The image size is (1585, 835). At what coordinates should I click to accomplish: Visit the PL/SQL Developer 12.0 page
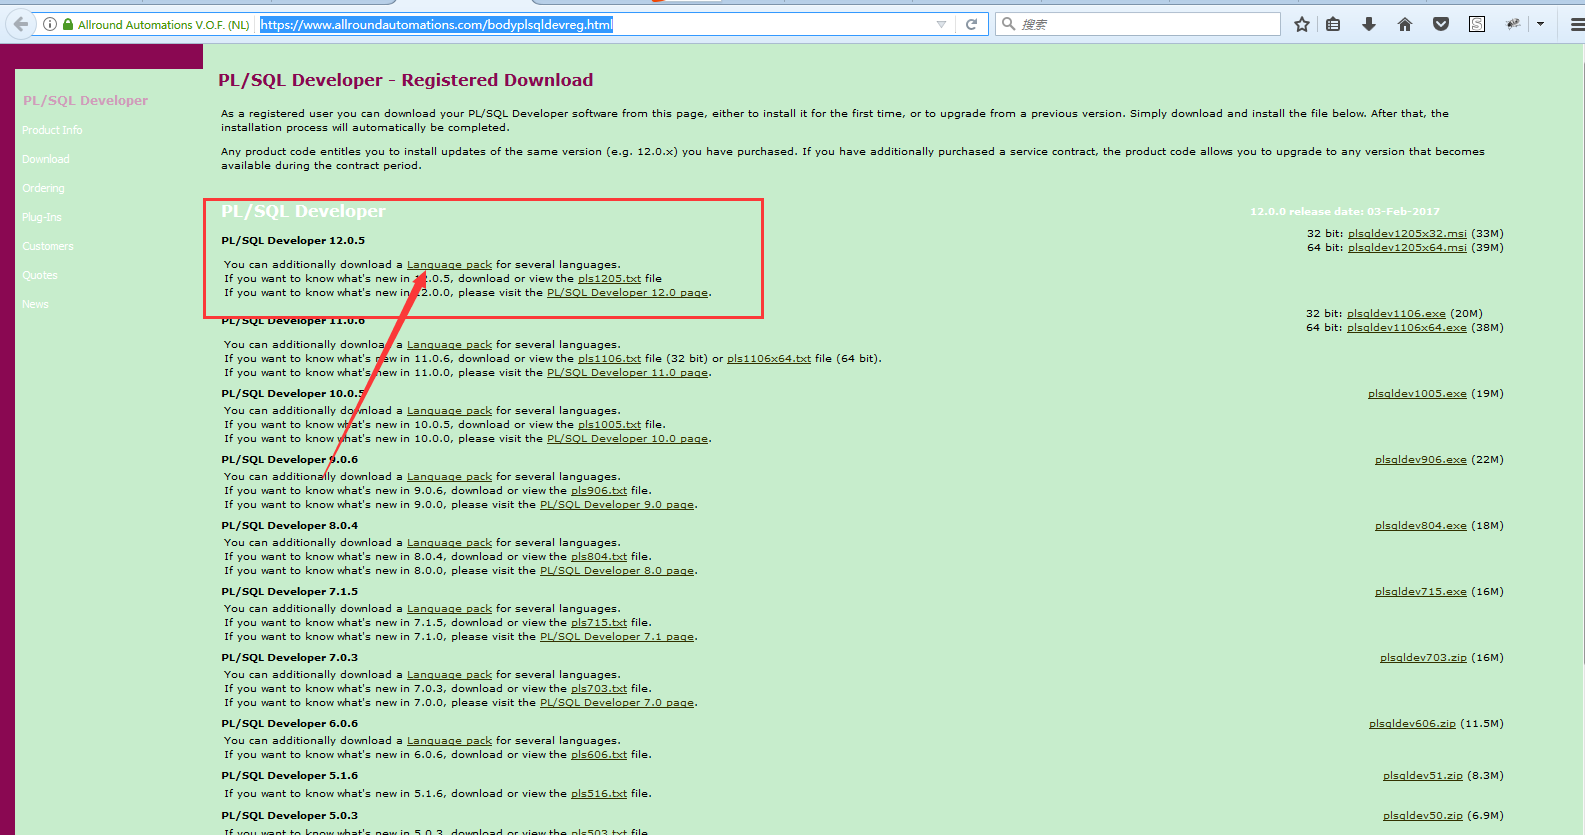tap(627, 293)
